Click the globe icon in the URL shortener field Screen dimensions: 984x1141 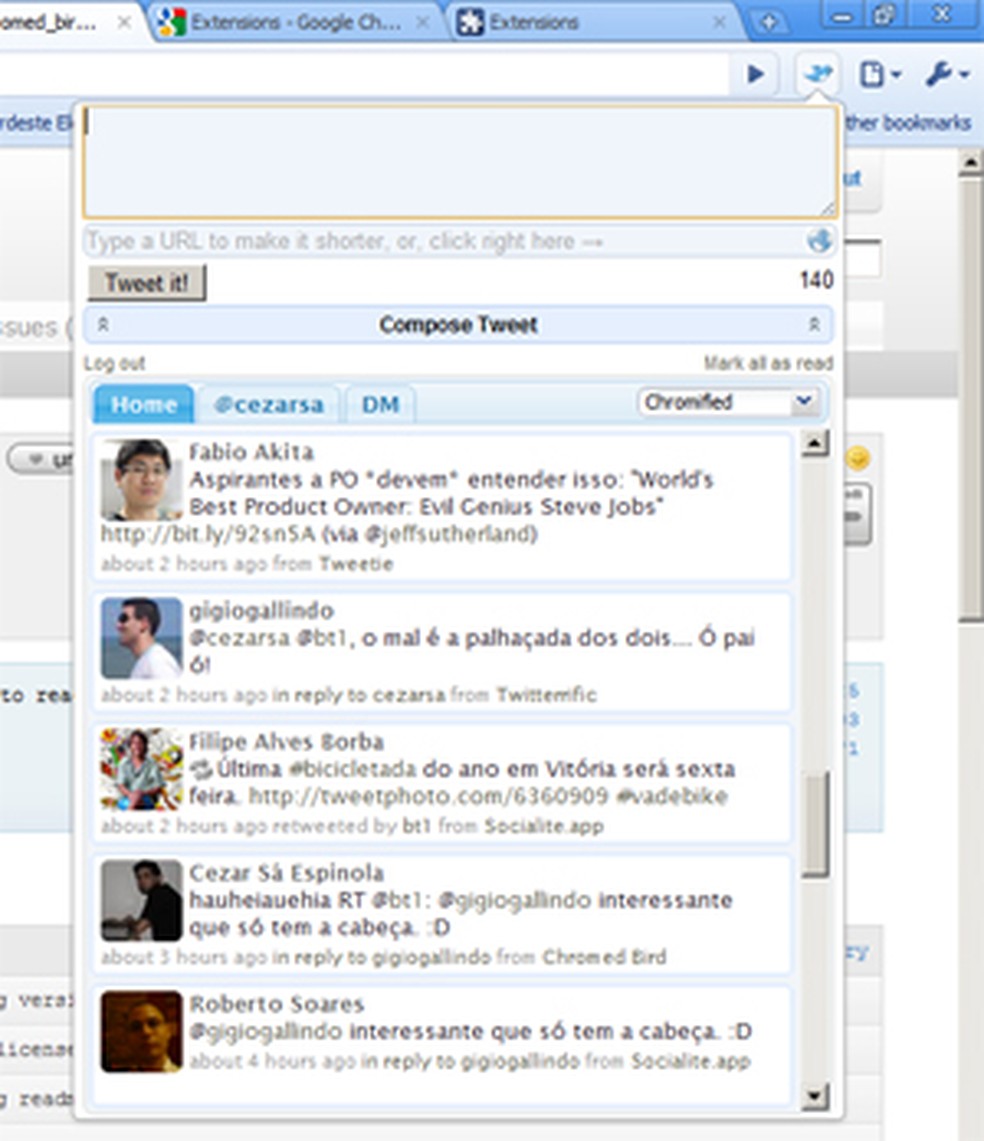(x=820, y=241)
